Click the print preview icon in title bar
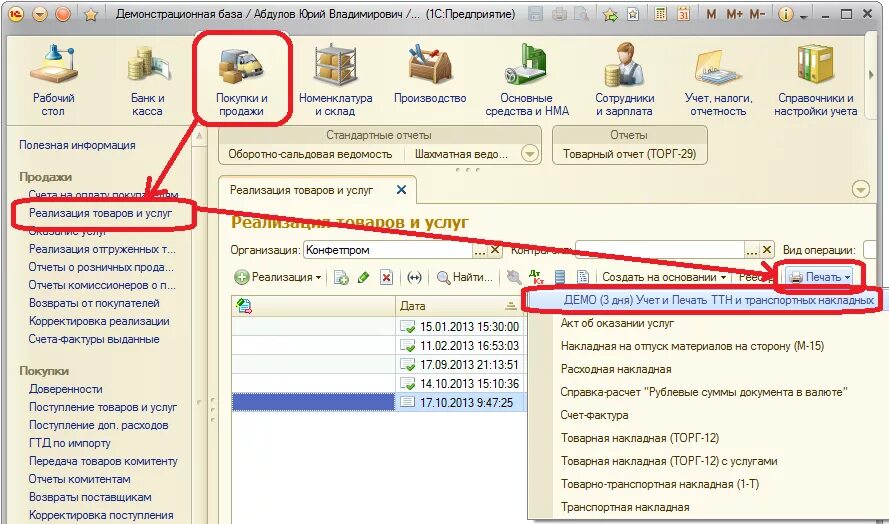 pos(581,14)
